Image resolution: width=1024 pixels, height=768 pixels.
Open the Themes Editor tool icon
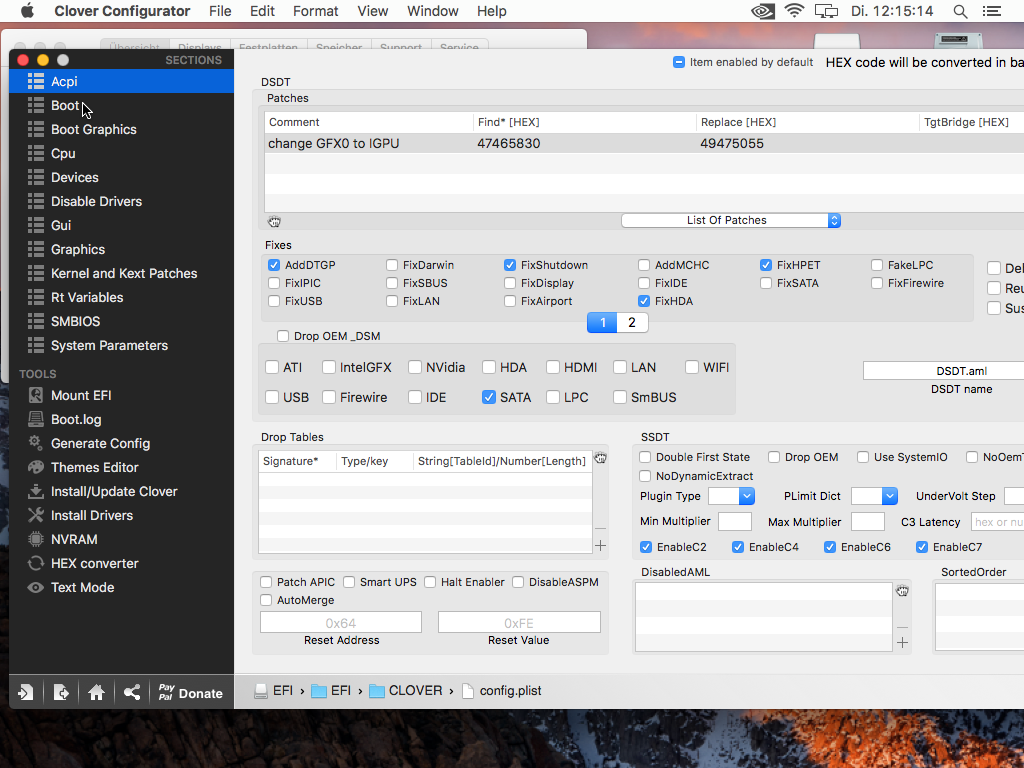36,467
